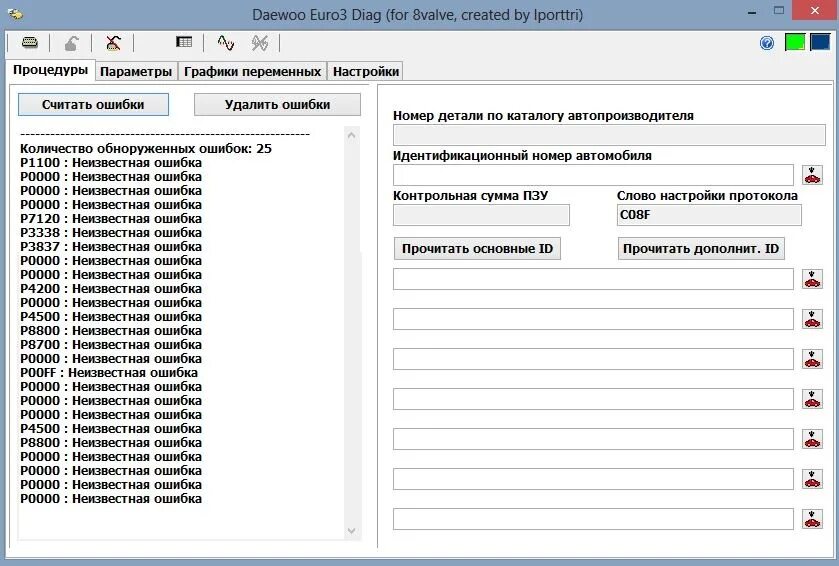Click the car icon next to the VIN field
The width and height of the screenshot is (839, 566).
point(812,175)
